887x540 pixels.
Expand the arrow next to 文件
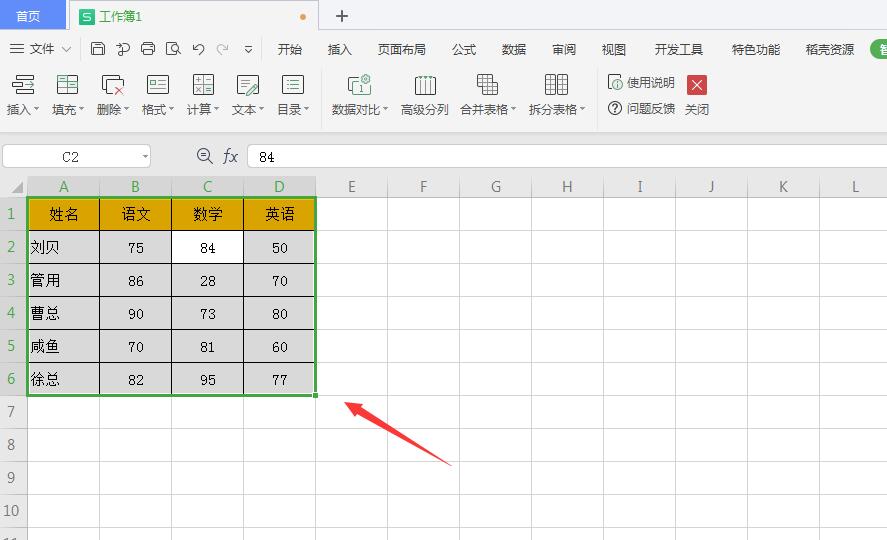(x=66, y=50)
